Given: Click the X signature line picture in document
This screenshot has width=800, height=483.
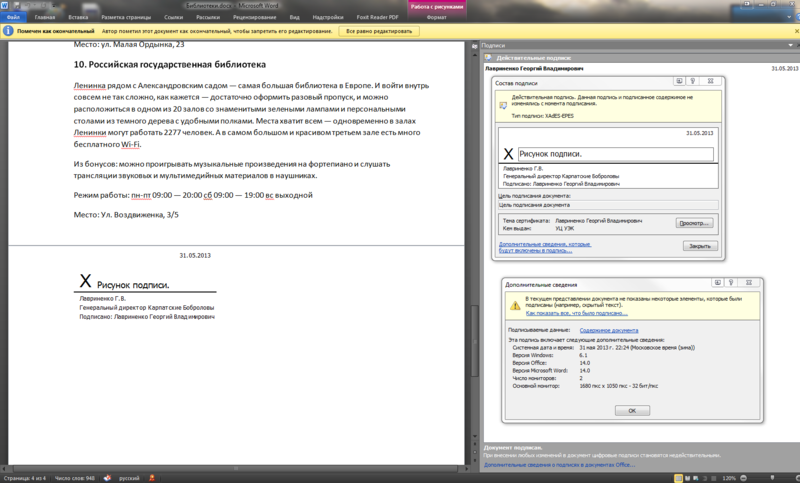Looking at the screenshot, I should point(145,286).
